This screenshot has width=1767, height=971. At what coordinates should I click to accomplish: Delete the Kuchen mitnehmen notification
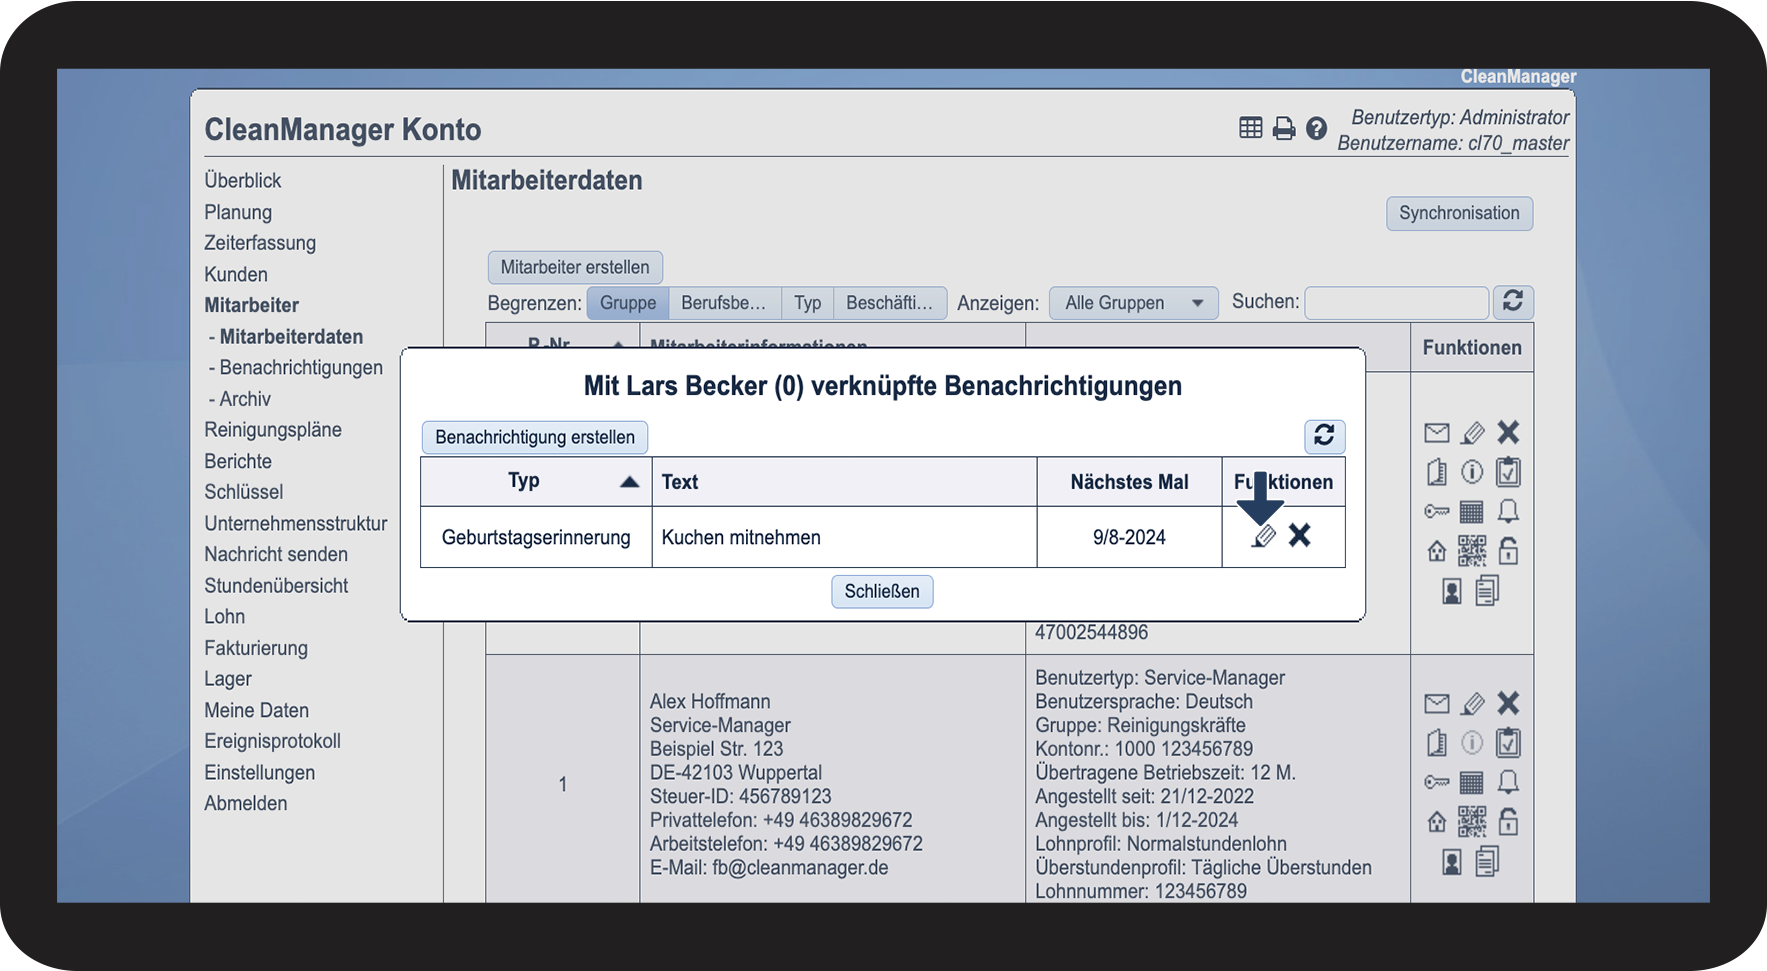point(1299,536)
